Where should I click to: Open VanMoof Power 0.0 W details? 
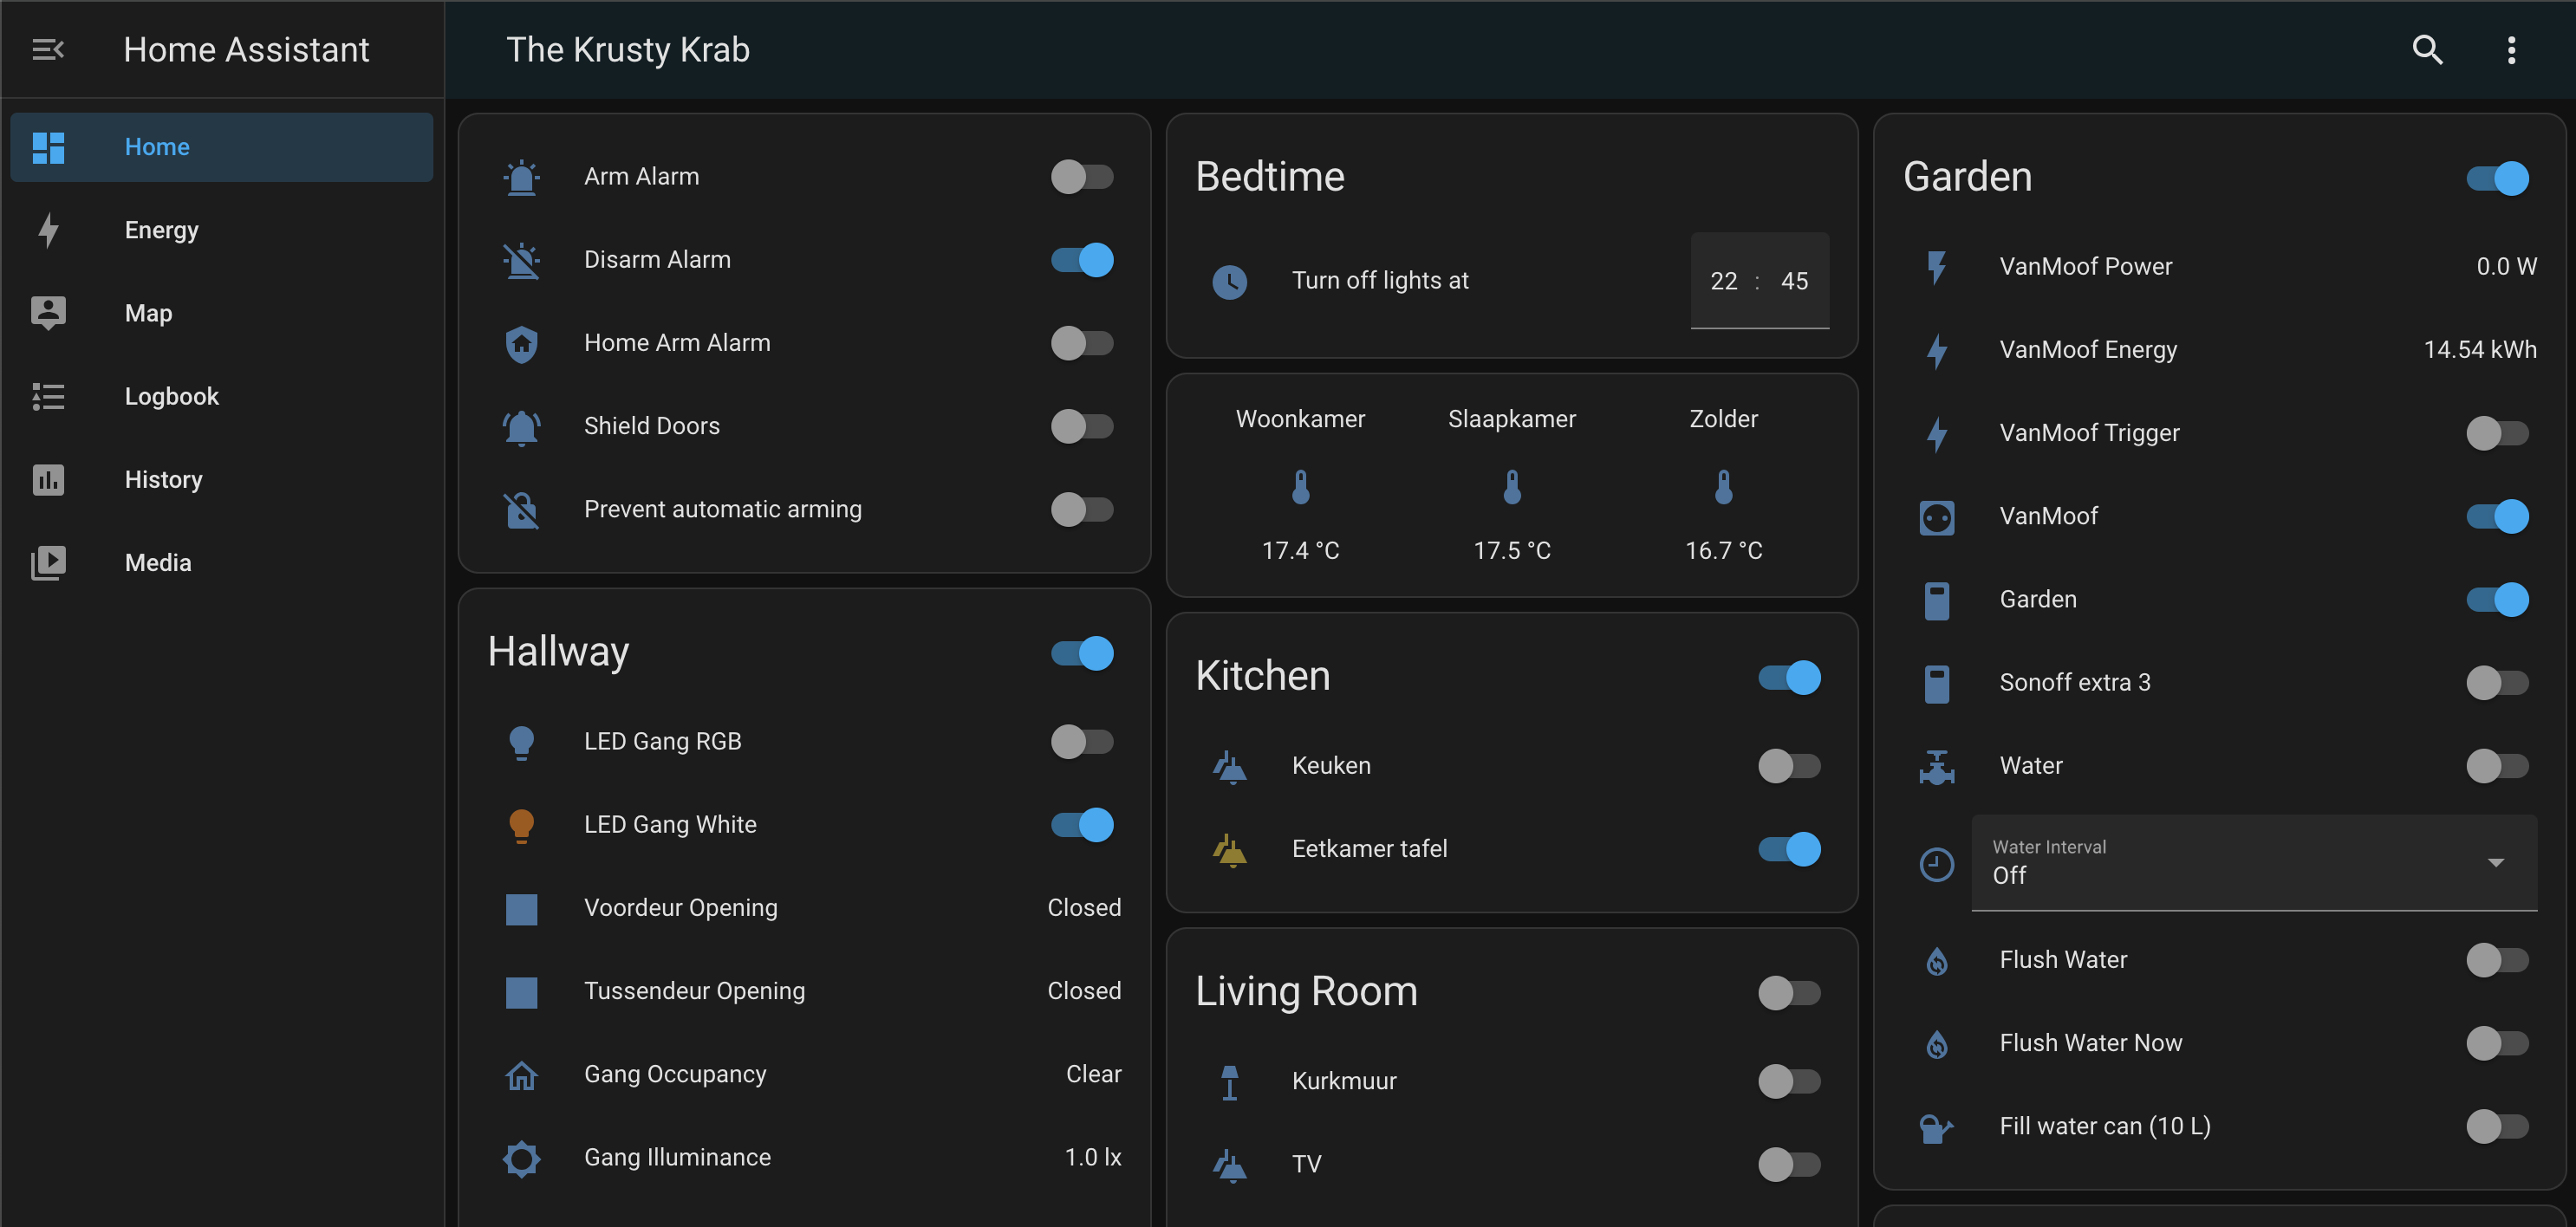pyautogui.click(x=2506, y=267)
